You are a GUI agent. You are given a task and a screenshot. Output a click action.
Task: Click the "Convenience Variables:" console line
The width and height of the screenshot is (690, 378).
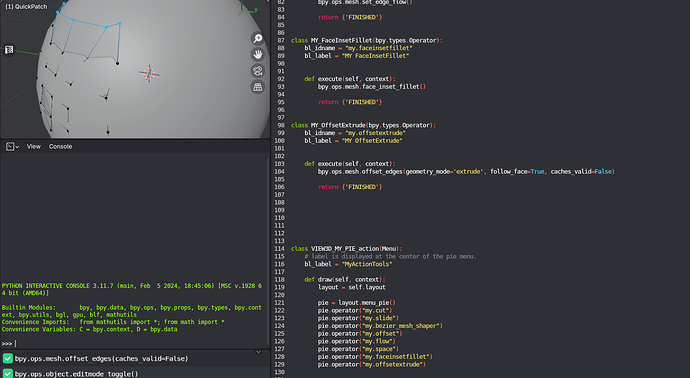(x=89, y=329)
